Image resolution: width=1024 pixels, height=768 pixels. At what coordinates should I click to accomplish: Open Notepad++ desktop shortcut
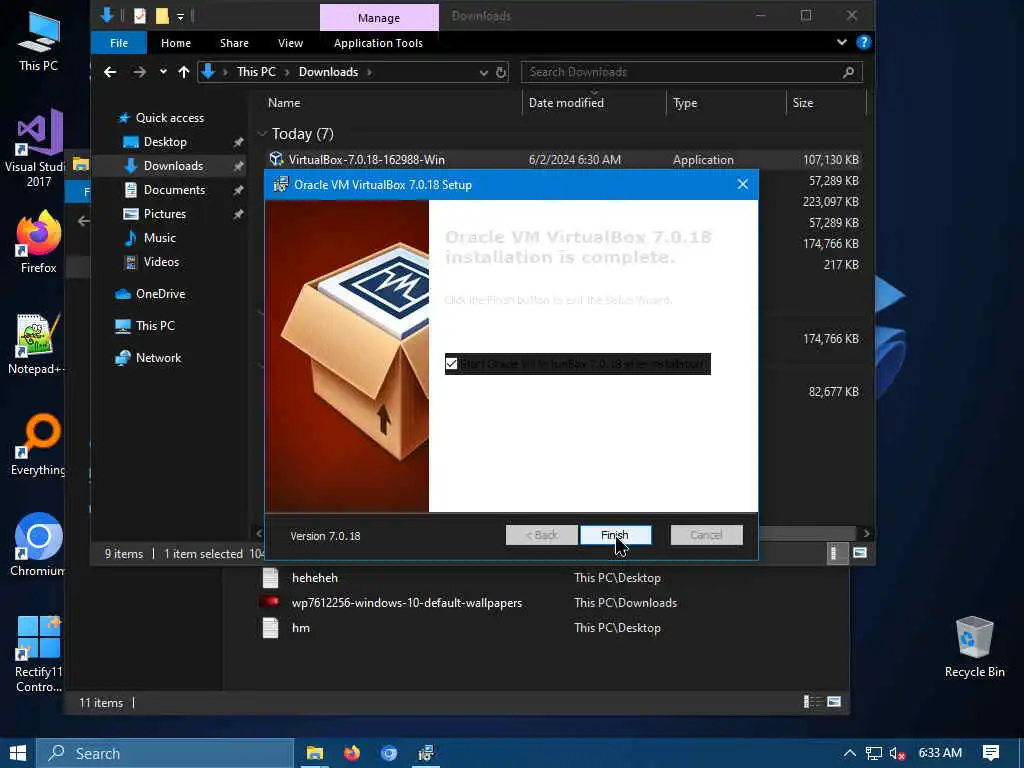point(37,344)
